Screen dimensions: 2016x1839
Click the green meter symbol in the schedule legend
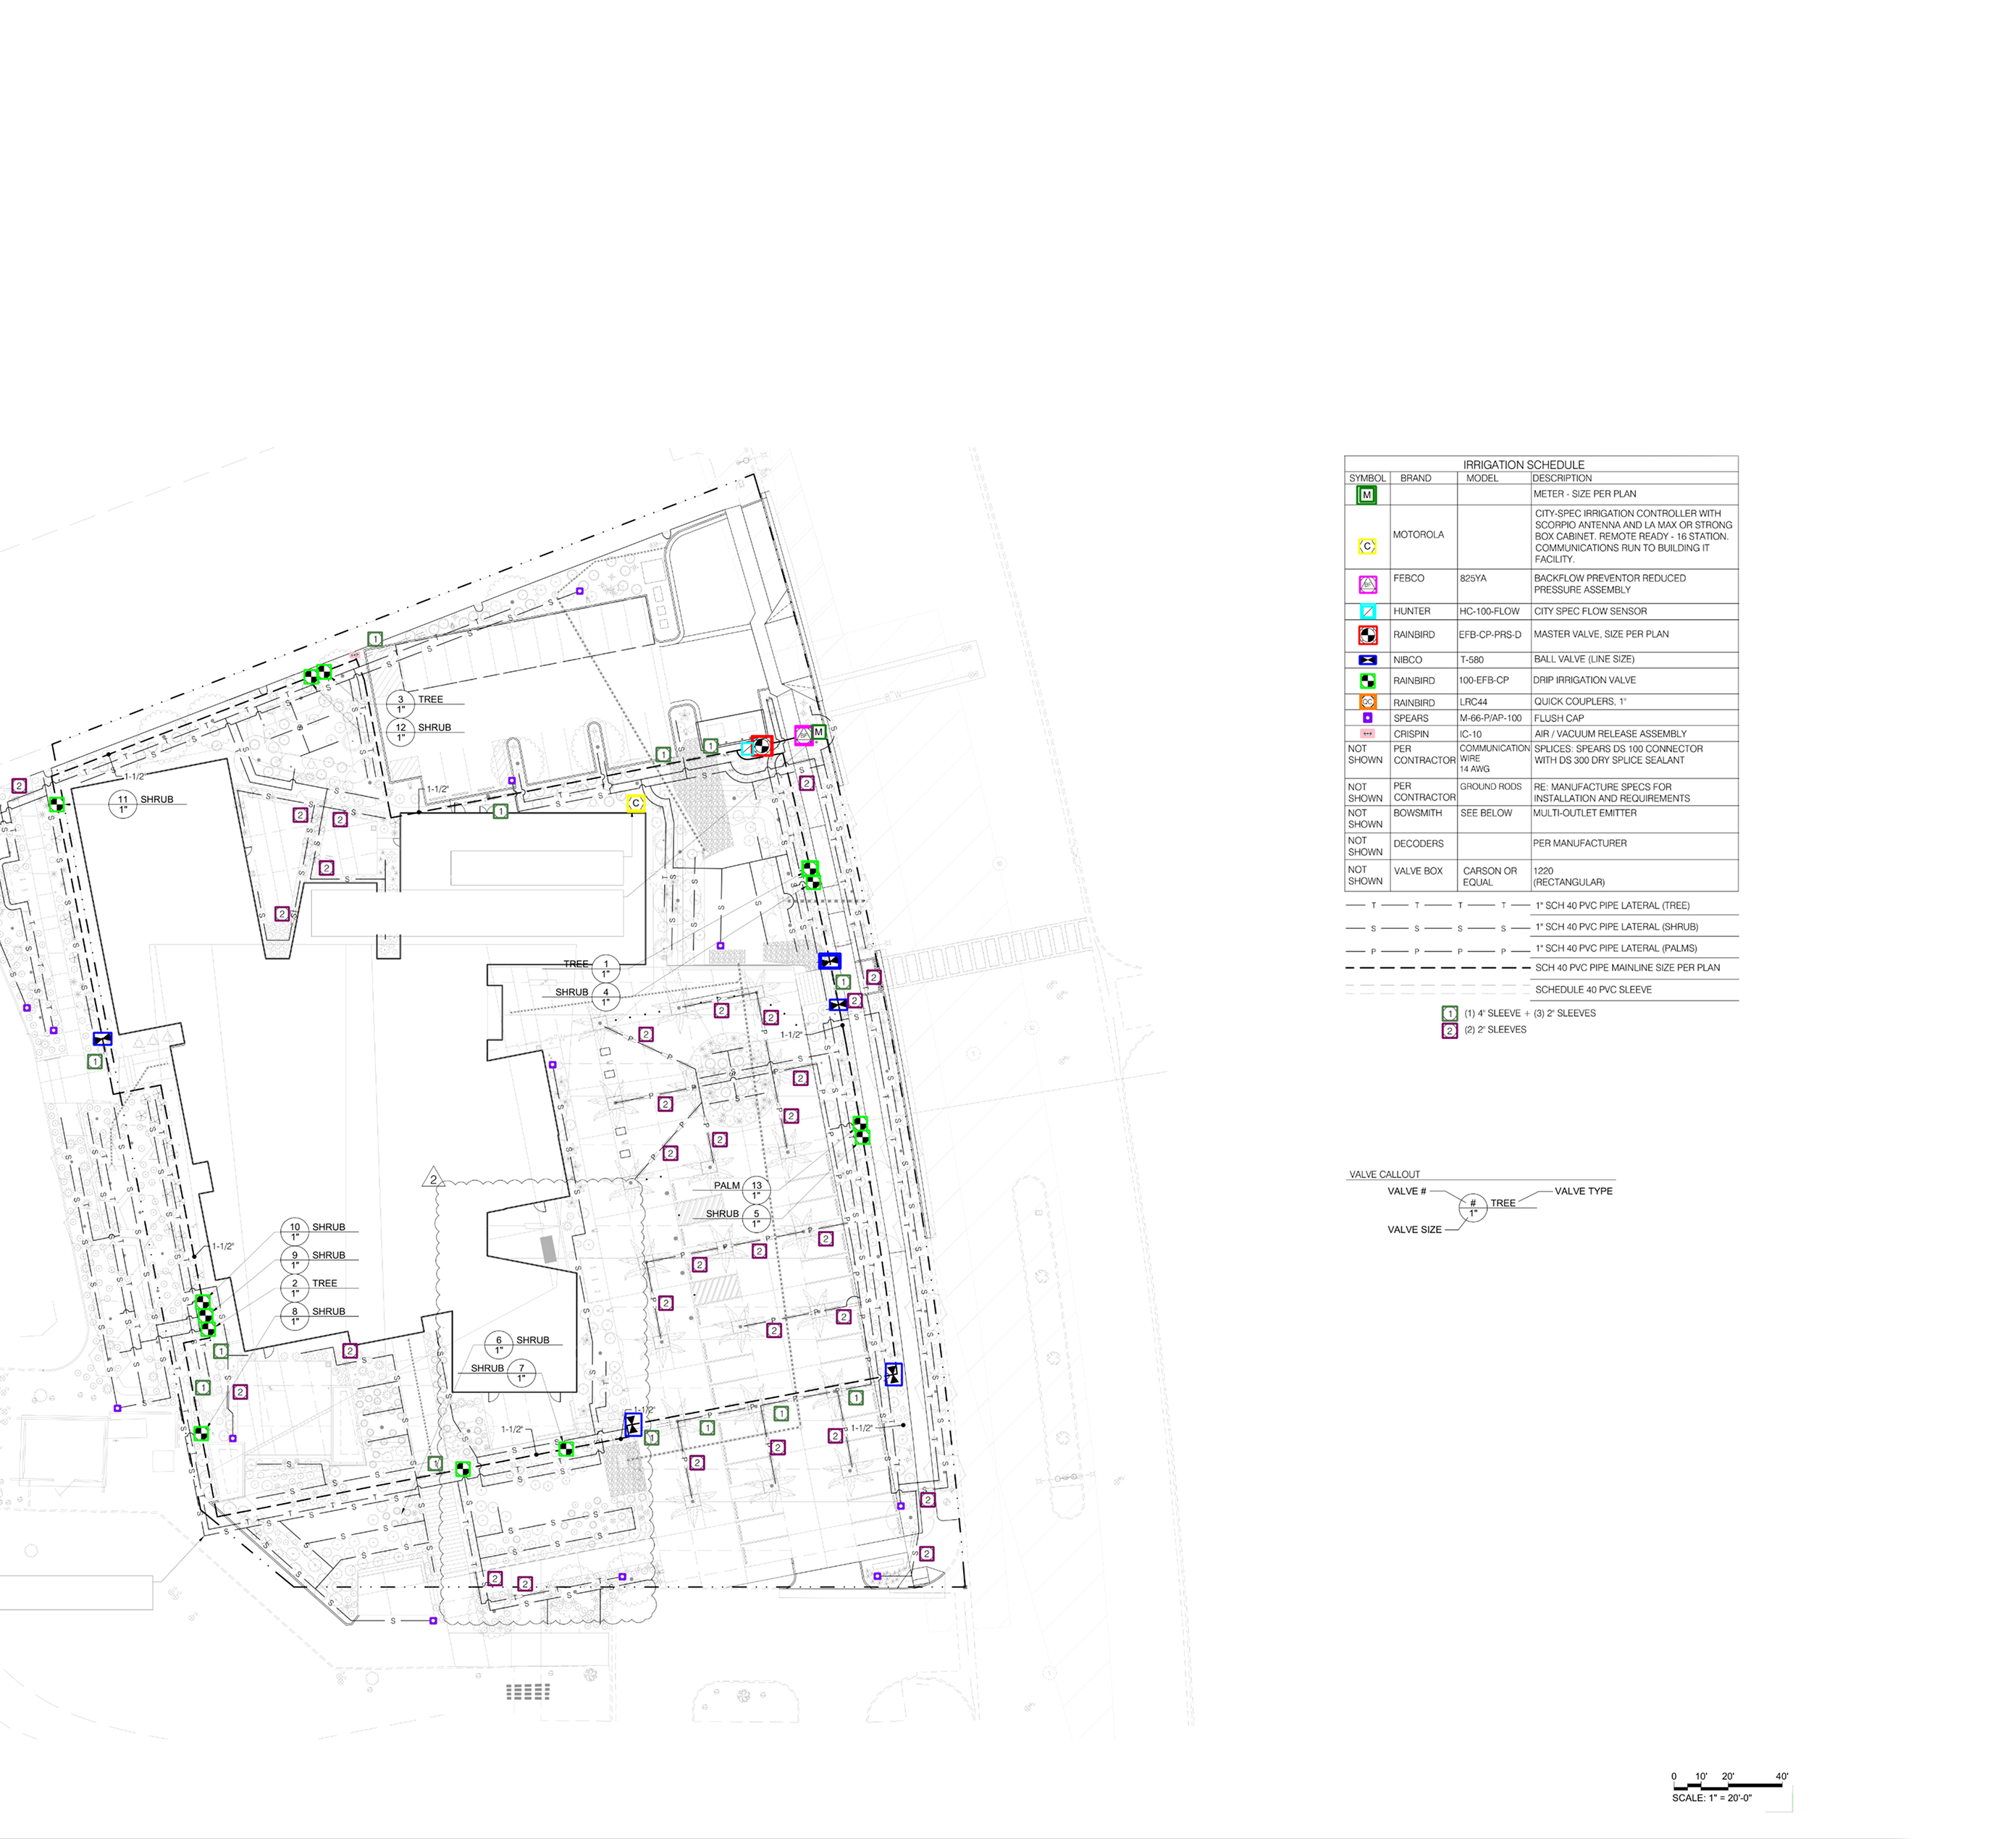click(x=1366, y=495)
